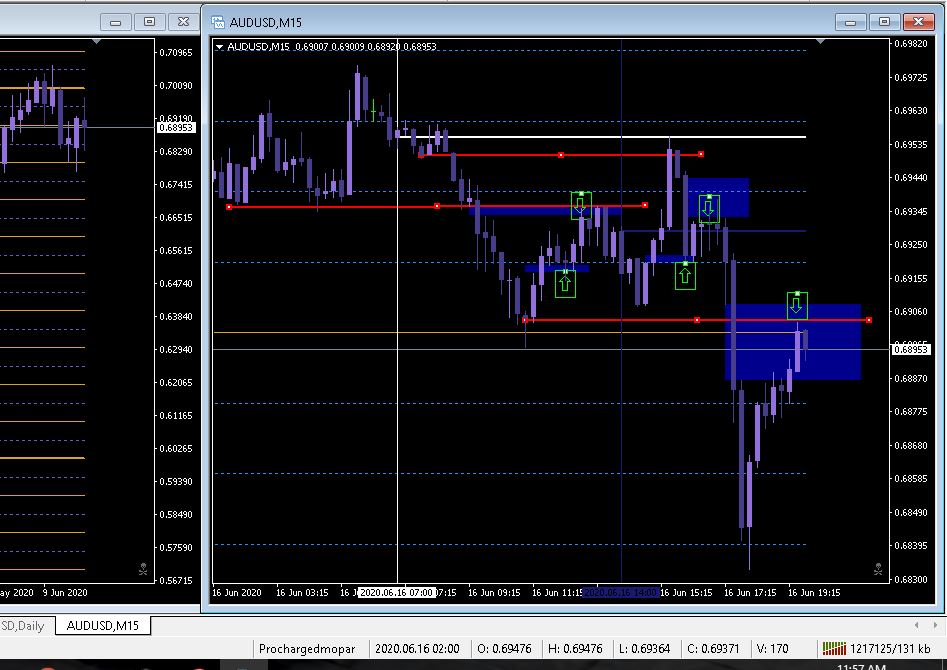
Task: Click the chart shift marker in AUDUSD,M15 chart
Action: click(x=820, y=41)
